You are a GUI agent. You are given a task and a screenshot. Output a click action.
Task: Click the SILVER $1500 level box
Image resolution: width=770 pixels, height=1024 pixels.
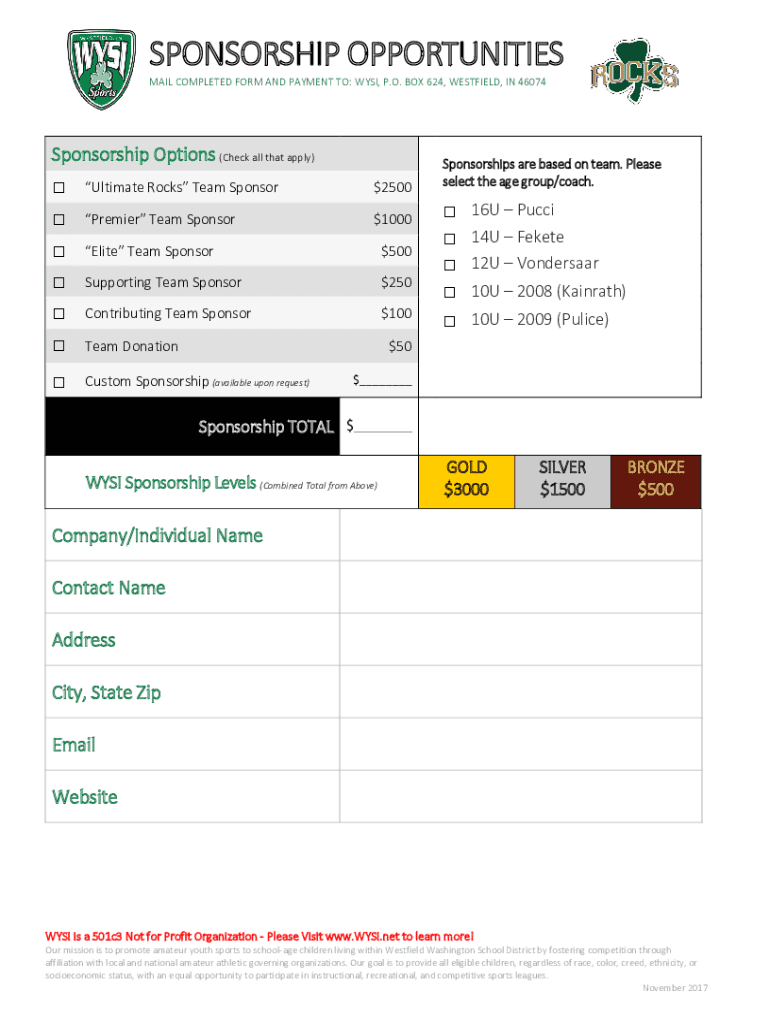tap(562, 480)
